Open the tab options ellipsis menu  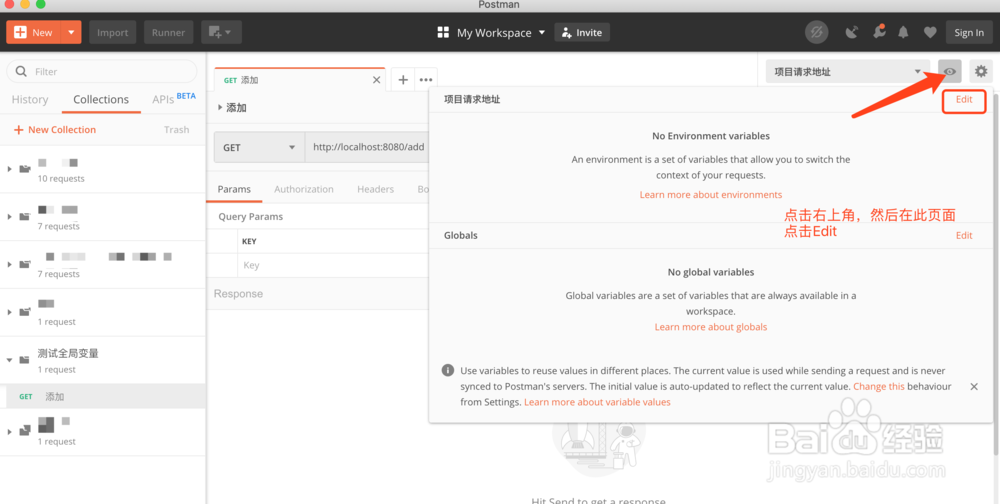[425, 80]
